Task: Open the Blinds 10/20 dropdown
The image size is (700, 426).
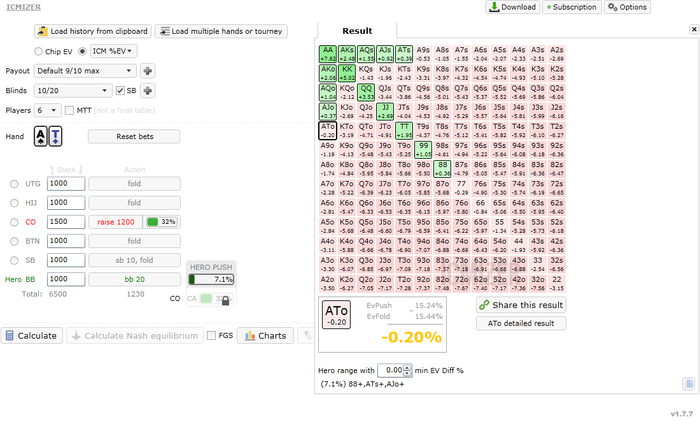Action: 72,91
